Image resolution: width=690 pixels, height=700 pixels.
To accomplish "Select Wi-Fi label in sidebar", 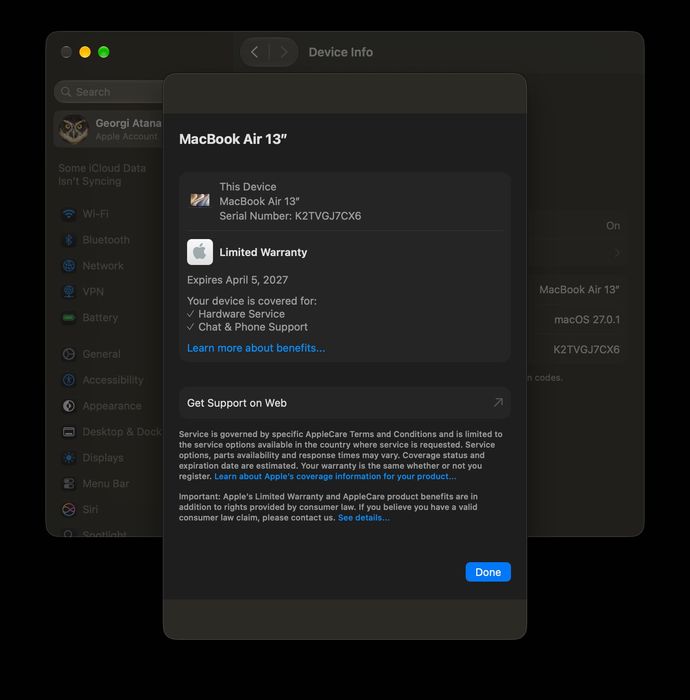I will click(96, 214).
